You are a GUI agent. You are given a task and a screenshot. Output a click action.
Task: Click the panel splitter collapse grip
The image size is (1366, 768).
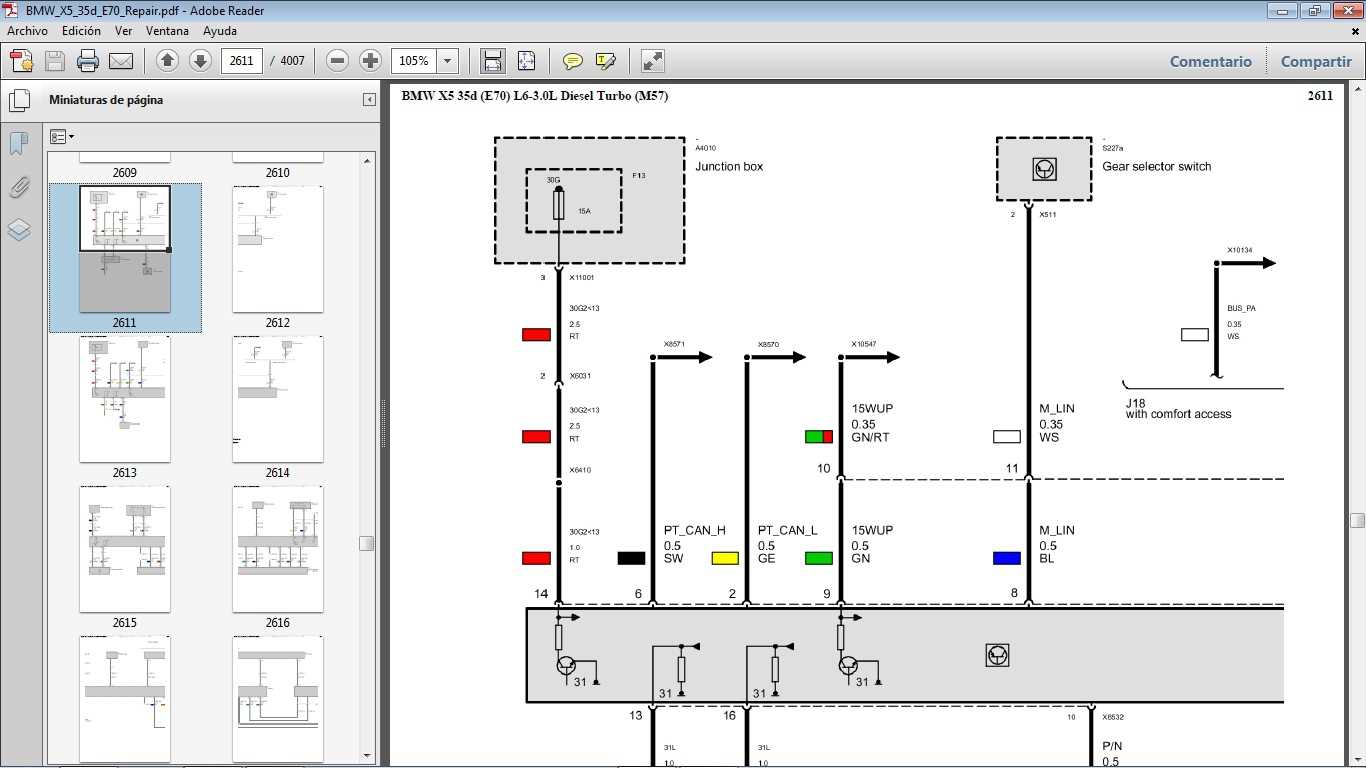[x=384, y=424]
